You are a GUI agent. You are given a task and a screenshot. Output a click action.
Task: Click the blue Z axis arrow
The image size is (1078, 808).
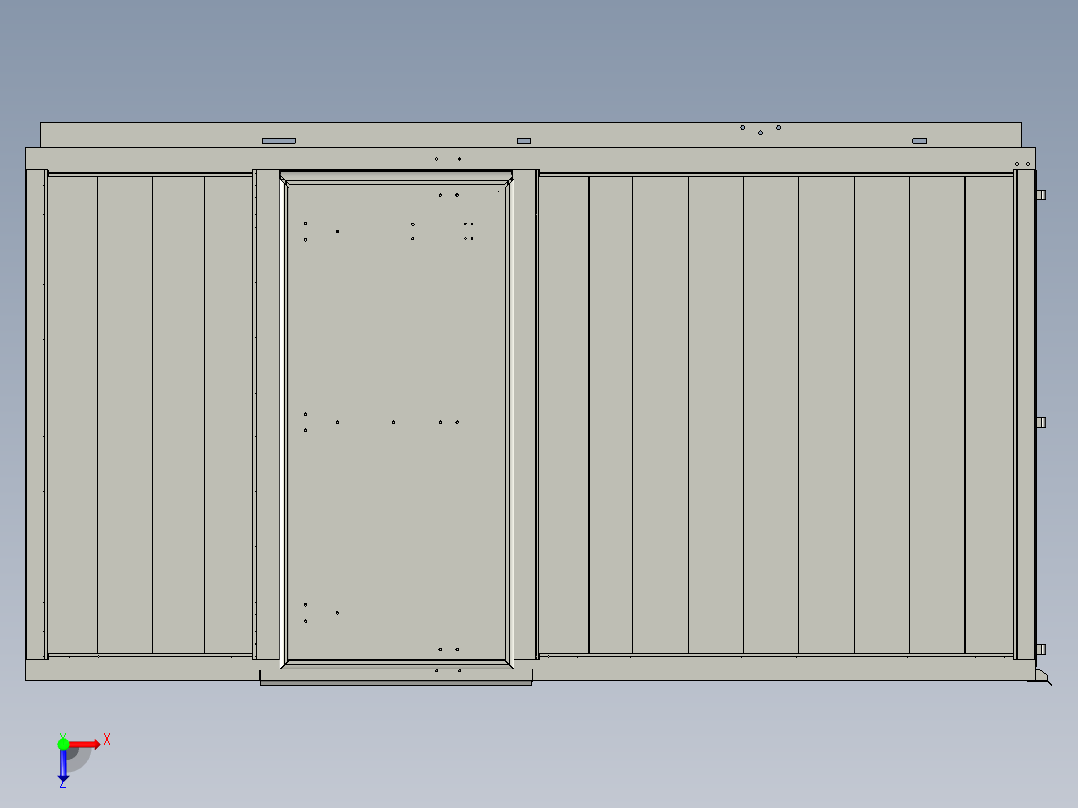coord(63,766)
